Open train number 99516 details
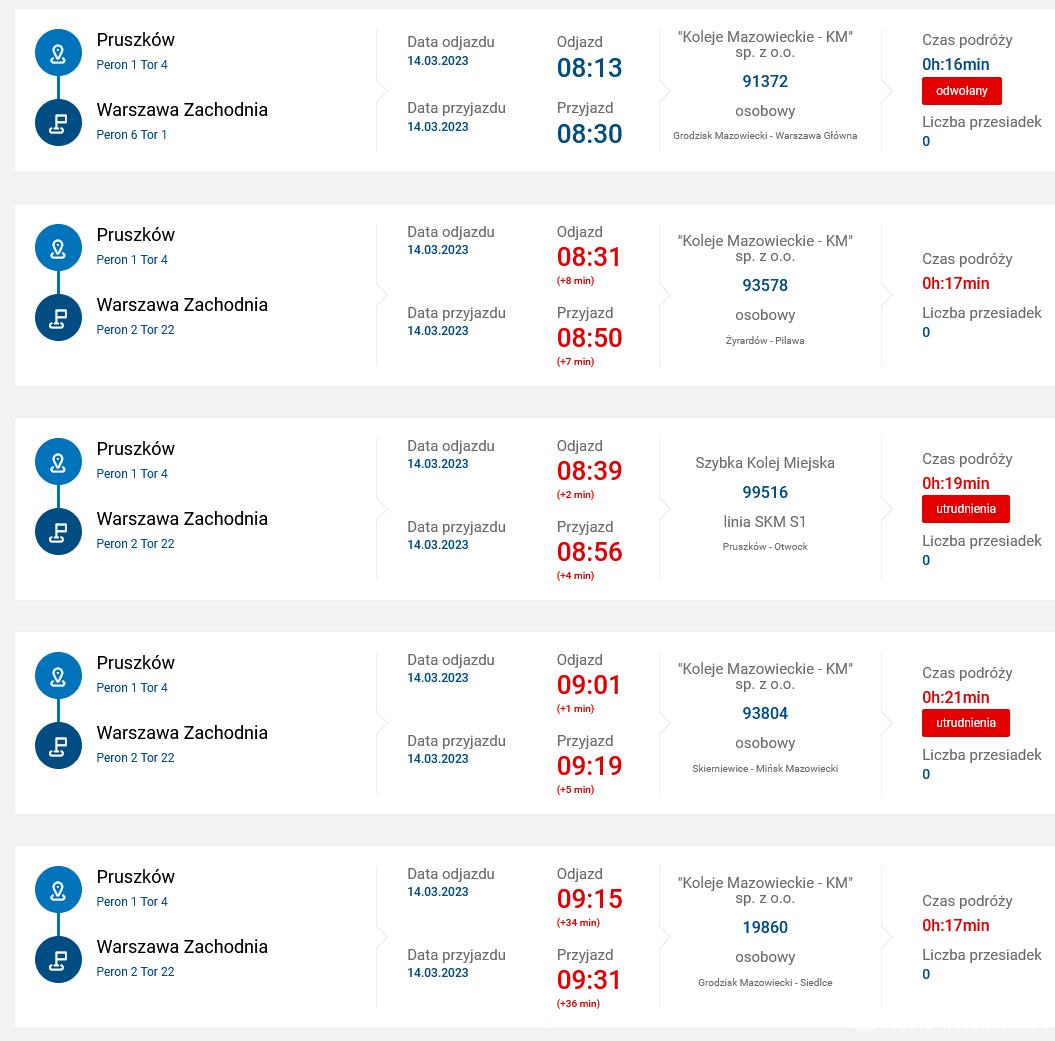This screenshot has height=1041, width=1055. click(765, 493)
